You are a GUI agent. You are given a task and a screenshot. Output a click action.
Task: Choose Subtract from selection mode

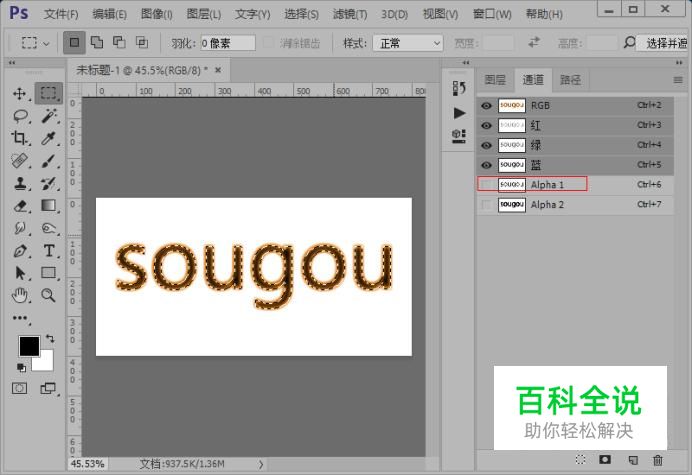click(x=119, y=42)
